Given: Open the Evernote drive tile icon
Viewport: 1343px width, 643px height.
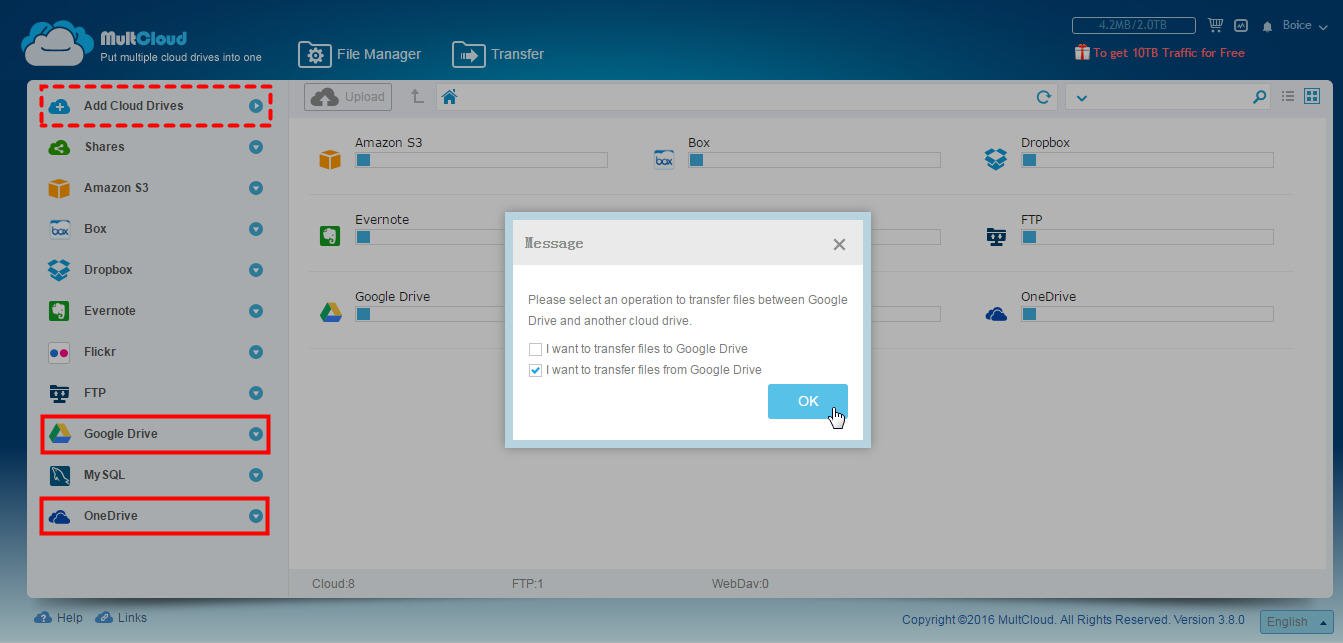Looking at the screenshot, I should click(330, 236).
